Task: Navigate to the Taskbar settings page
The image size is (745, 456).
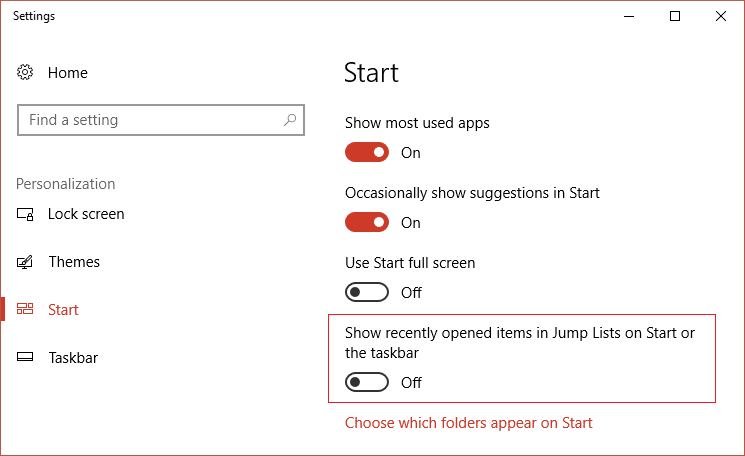Action: 73,358
